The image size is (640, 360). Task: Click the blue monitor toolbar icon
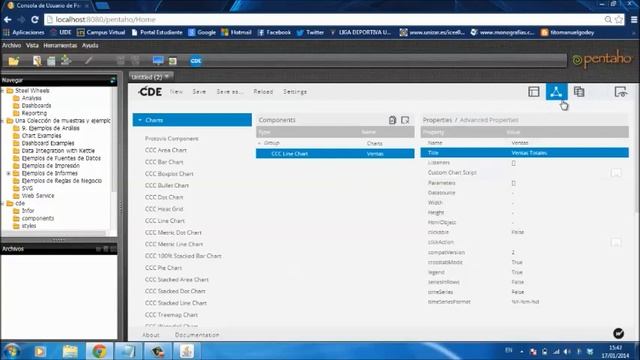[x=158, y=61]
